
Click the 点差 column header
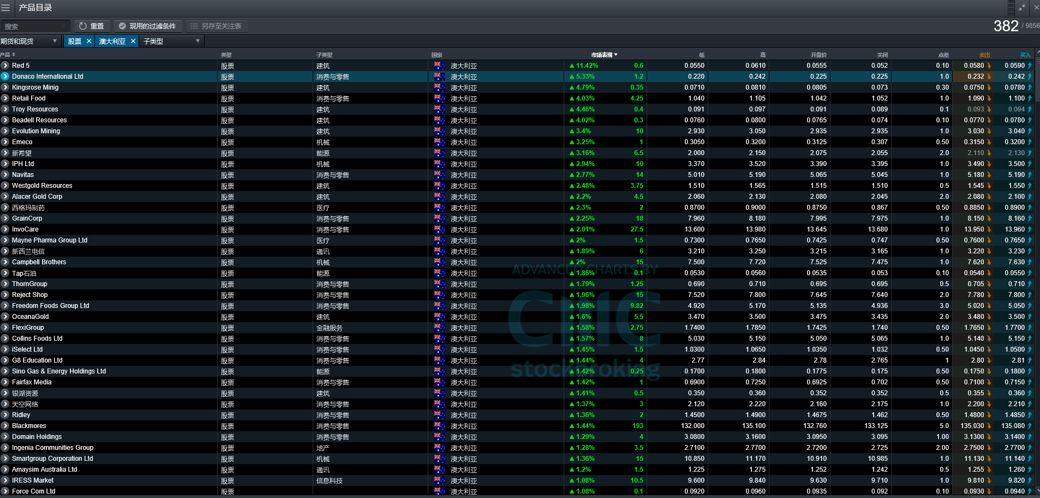coord(943,54)
